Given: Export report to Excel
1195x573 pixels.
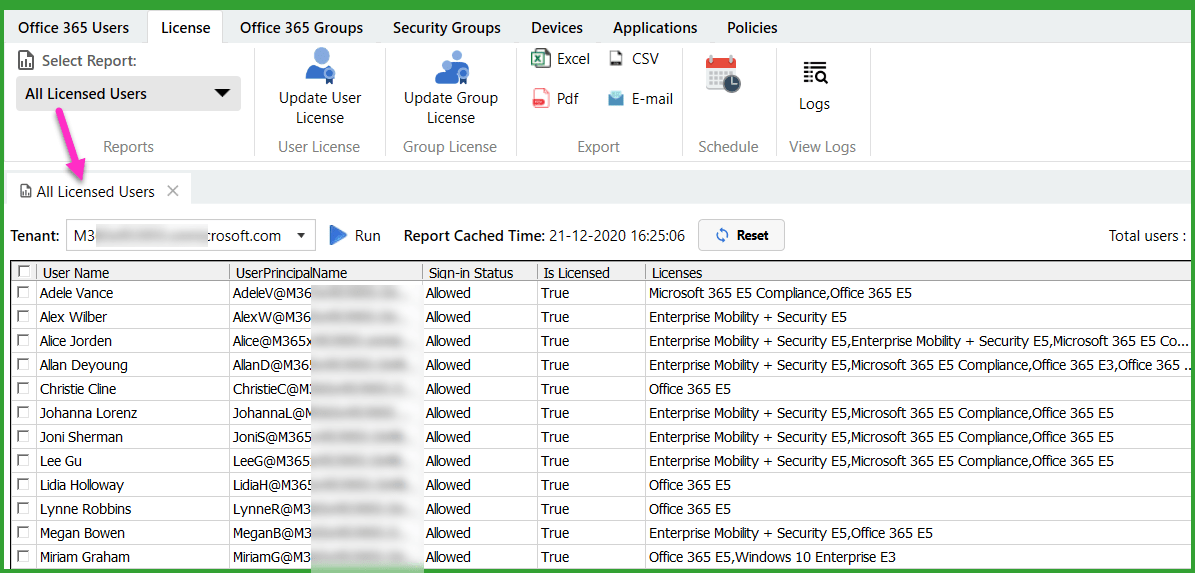Looking at the screenshot, I should point(561,59).
